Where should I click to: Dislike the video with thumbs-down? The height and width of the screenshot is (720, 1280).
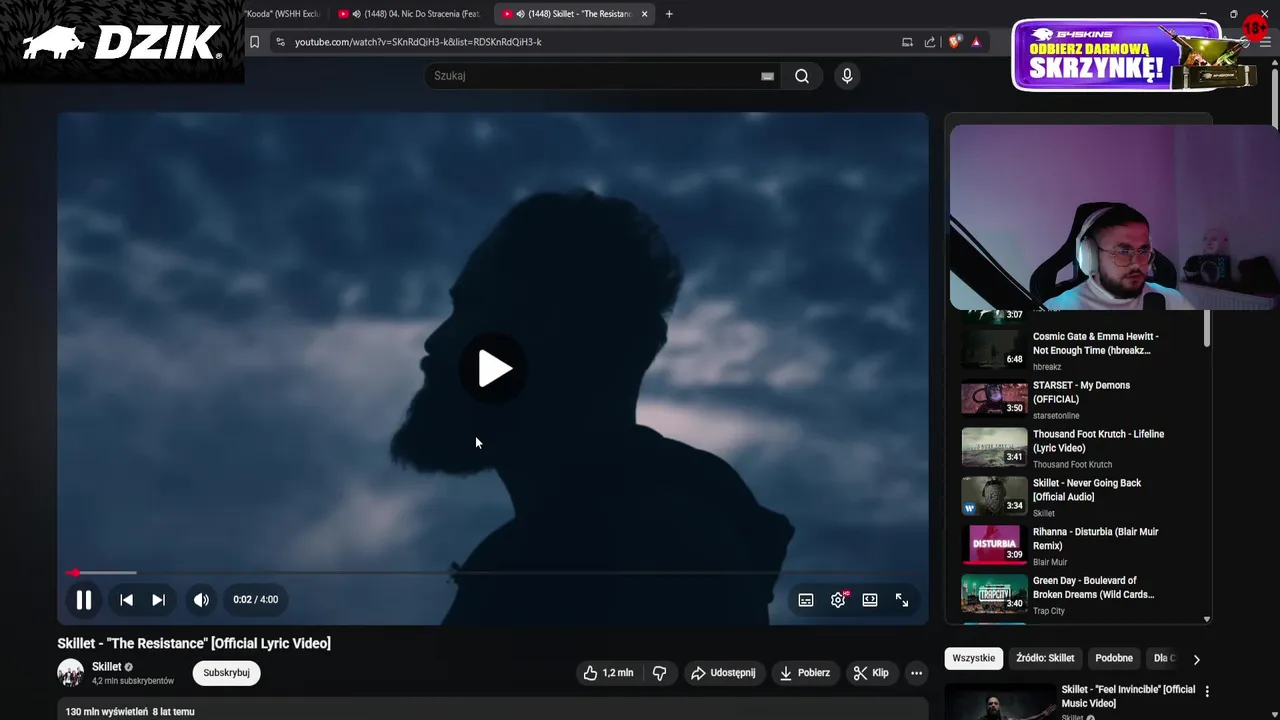(x=659, y=673)
